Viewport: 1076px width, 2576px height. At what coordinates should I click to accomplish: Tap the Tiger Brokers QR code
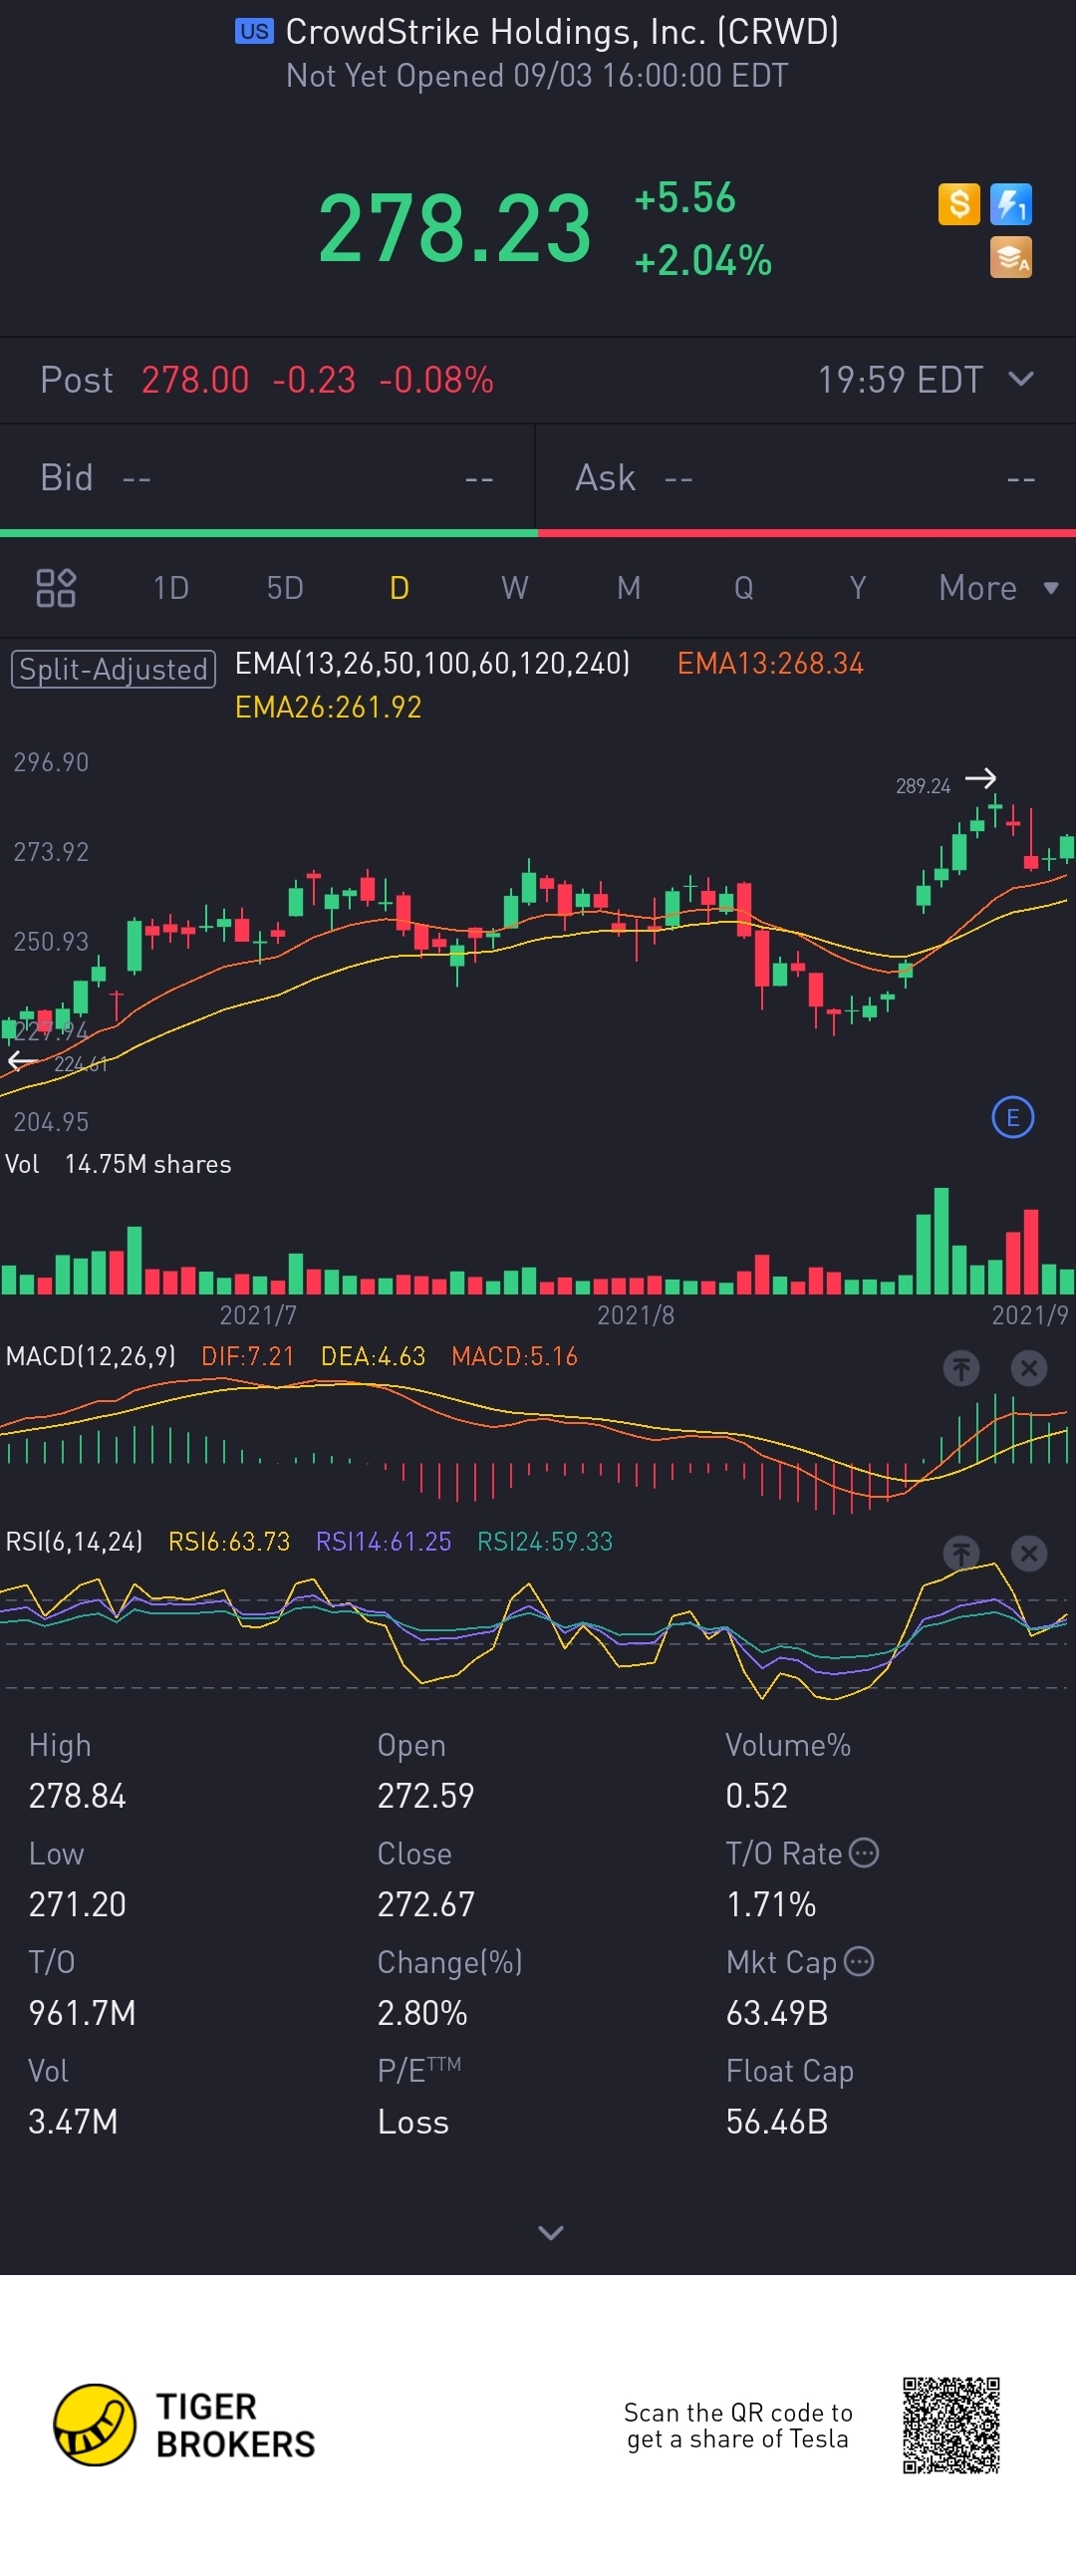click(x=951, y=2425)
